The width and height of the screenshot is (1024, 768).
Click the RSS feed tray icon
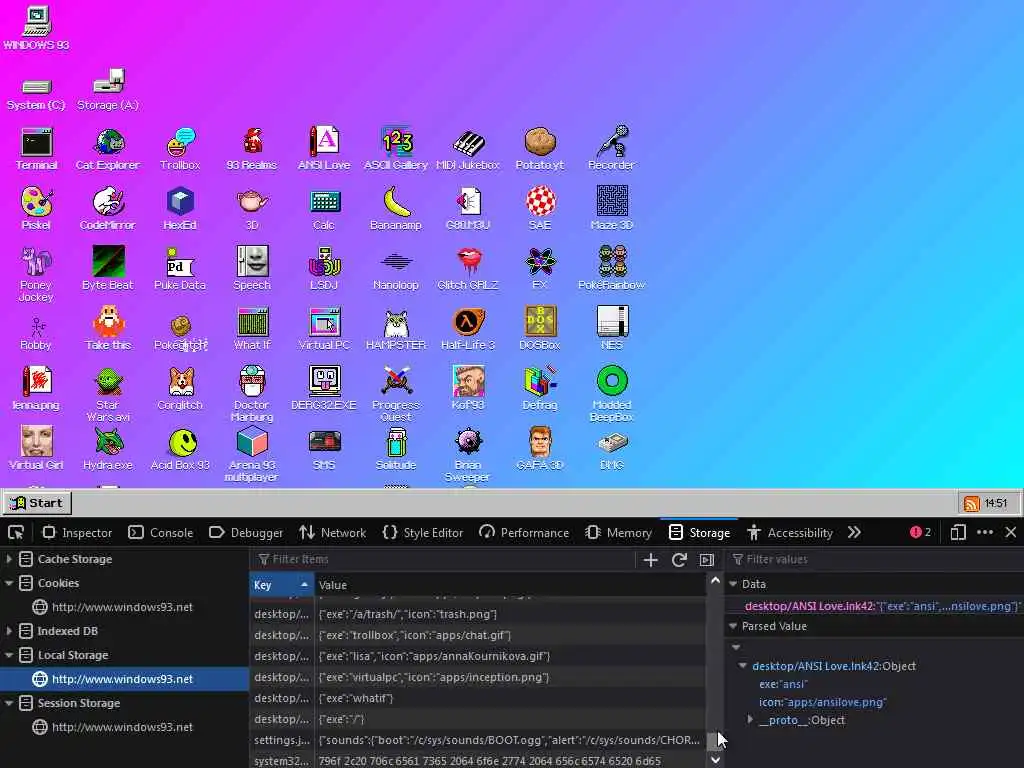pos(972,504)
